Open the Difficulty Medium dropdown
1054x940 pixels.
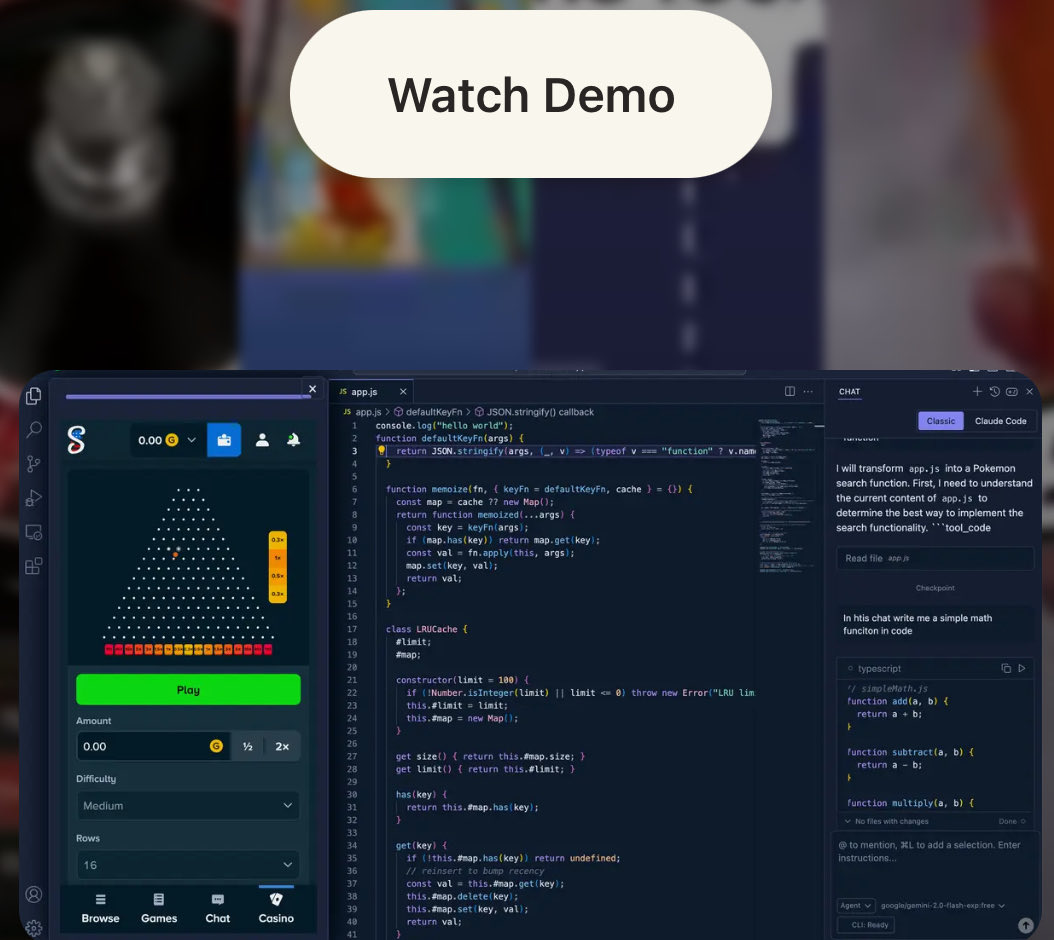click(x=188, y=806)
